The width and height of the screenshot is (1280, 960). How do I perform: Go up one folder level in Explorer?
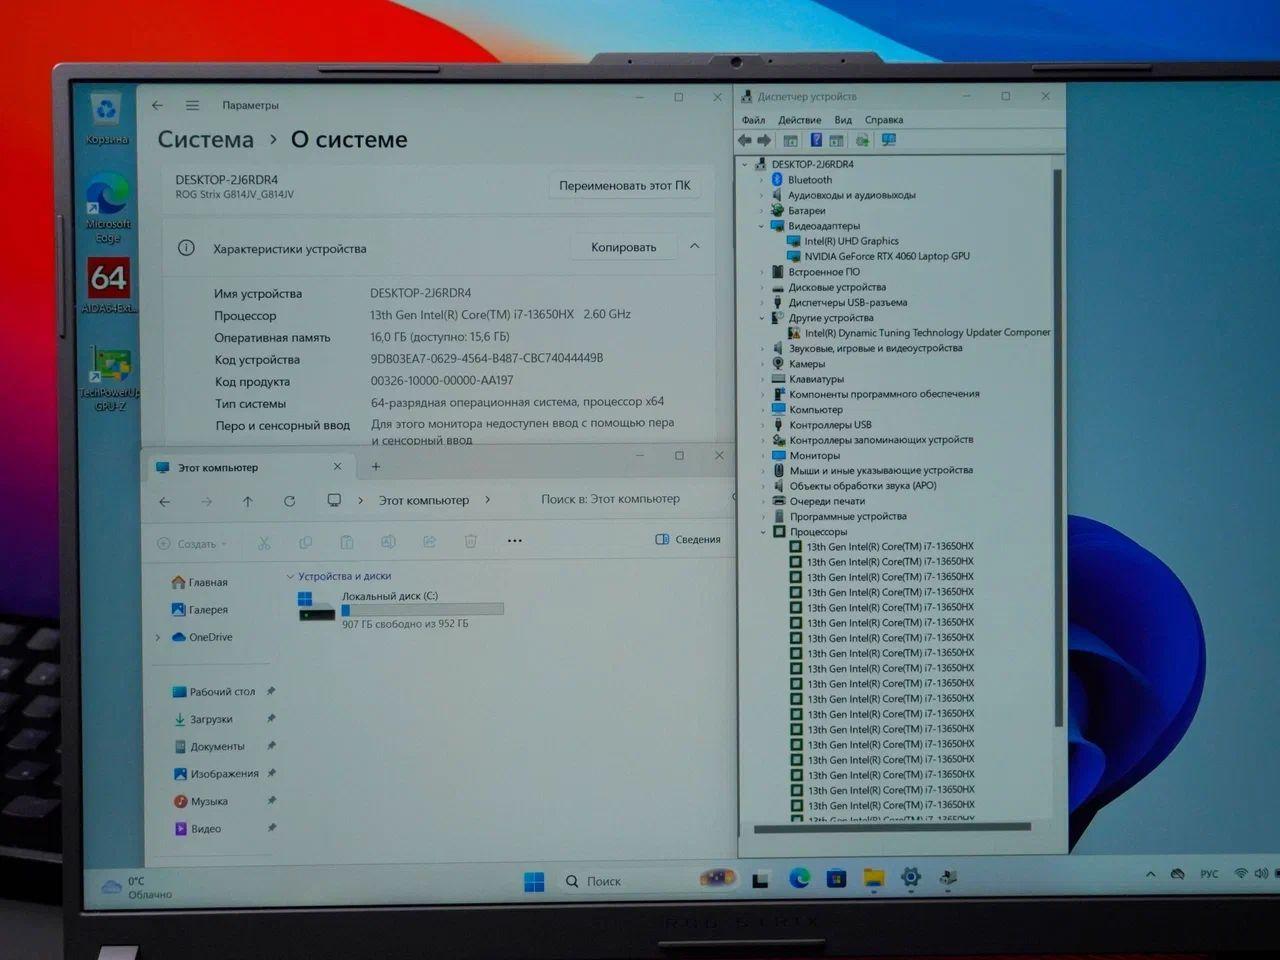[248, 501]
